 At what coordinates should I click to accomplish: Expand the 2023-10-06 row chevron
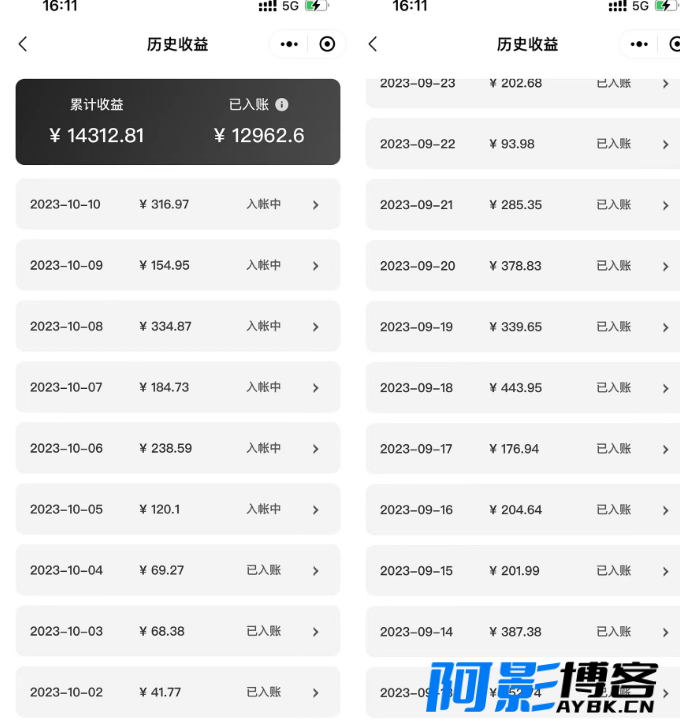point(316,449)
